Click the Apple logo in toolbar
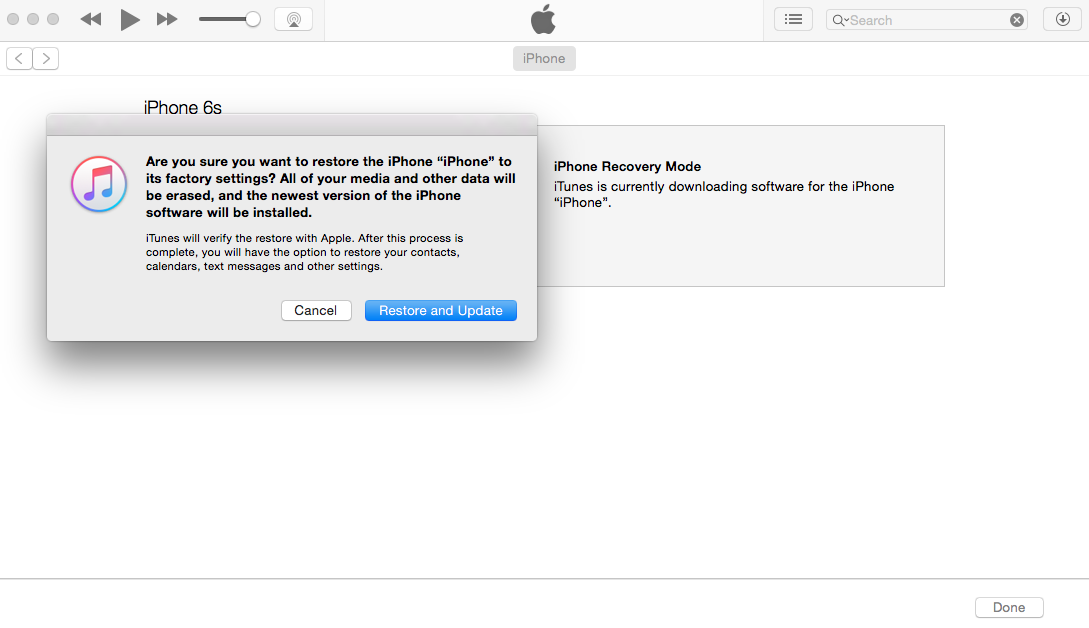The height and width of the screenshot is (628, 1089). 543,19
